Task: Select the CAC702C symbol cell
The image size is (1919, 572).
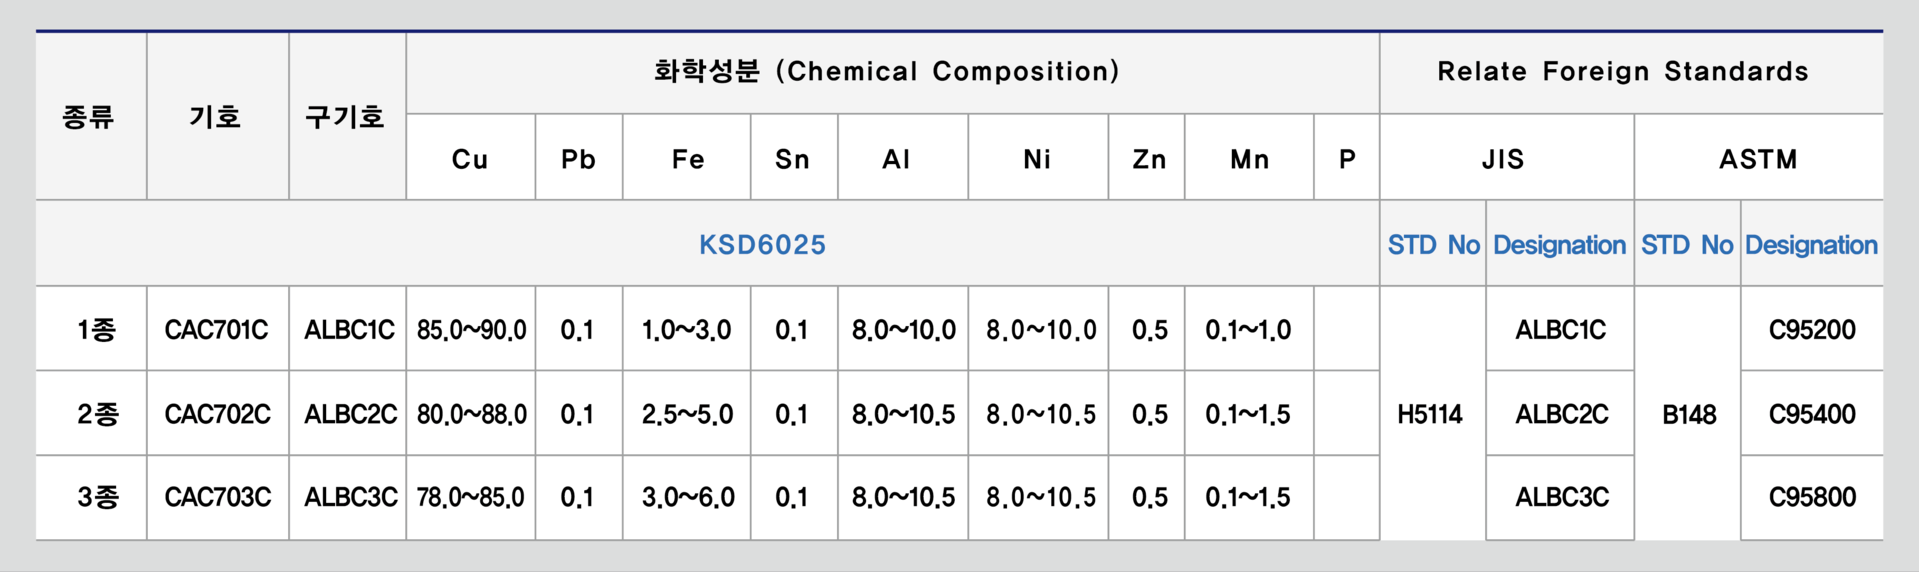Action: [x=217, y=414]
